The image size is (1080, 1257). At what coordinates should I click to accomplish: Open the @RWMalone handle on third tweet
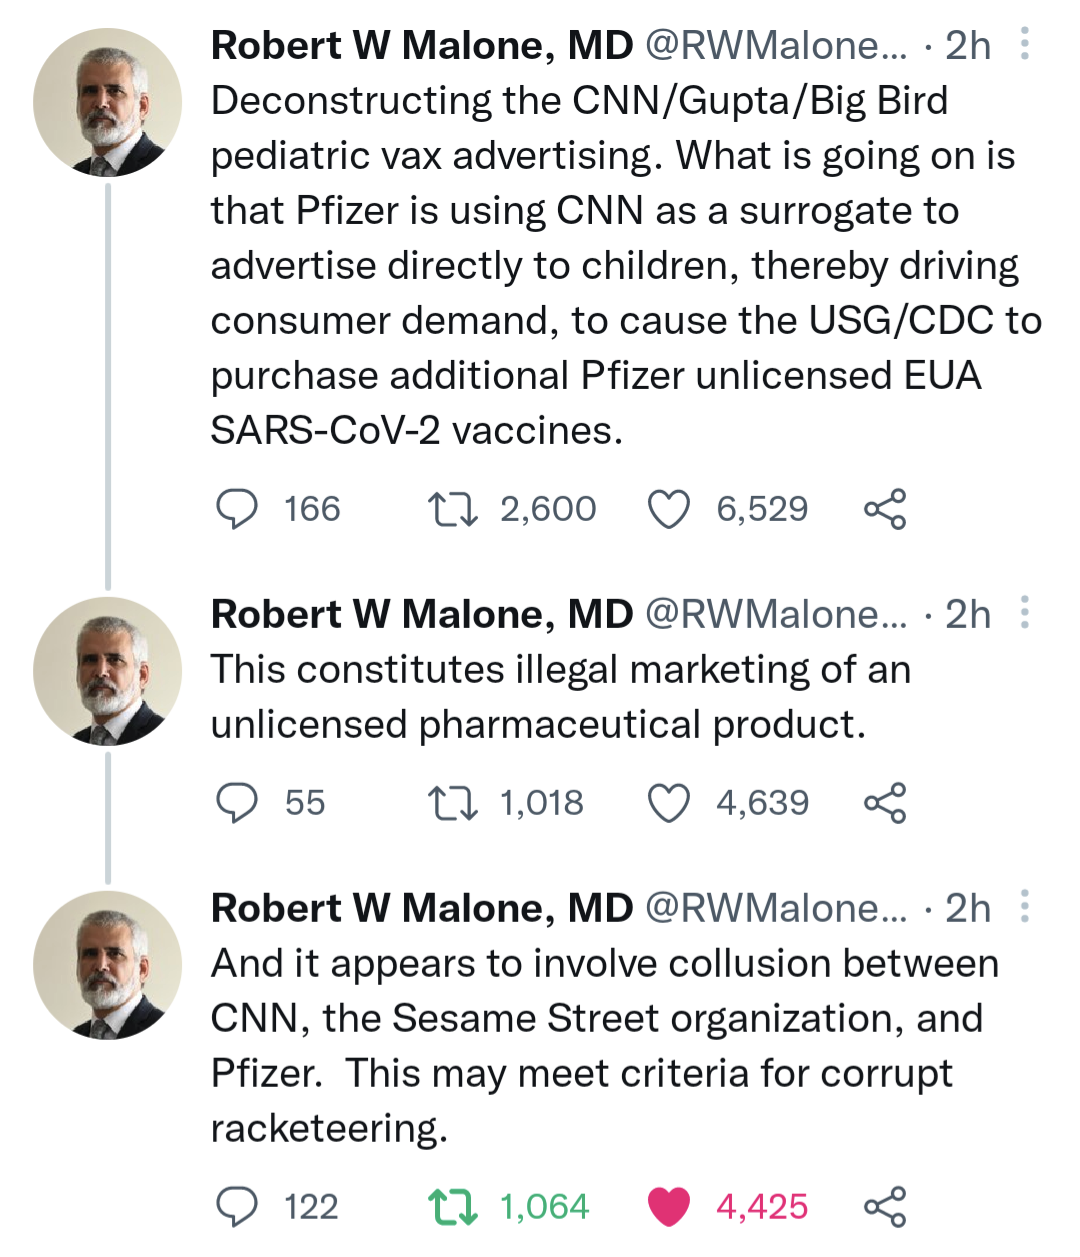point(776,908)
